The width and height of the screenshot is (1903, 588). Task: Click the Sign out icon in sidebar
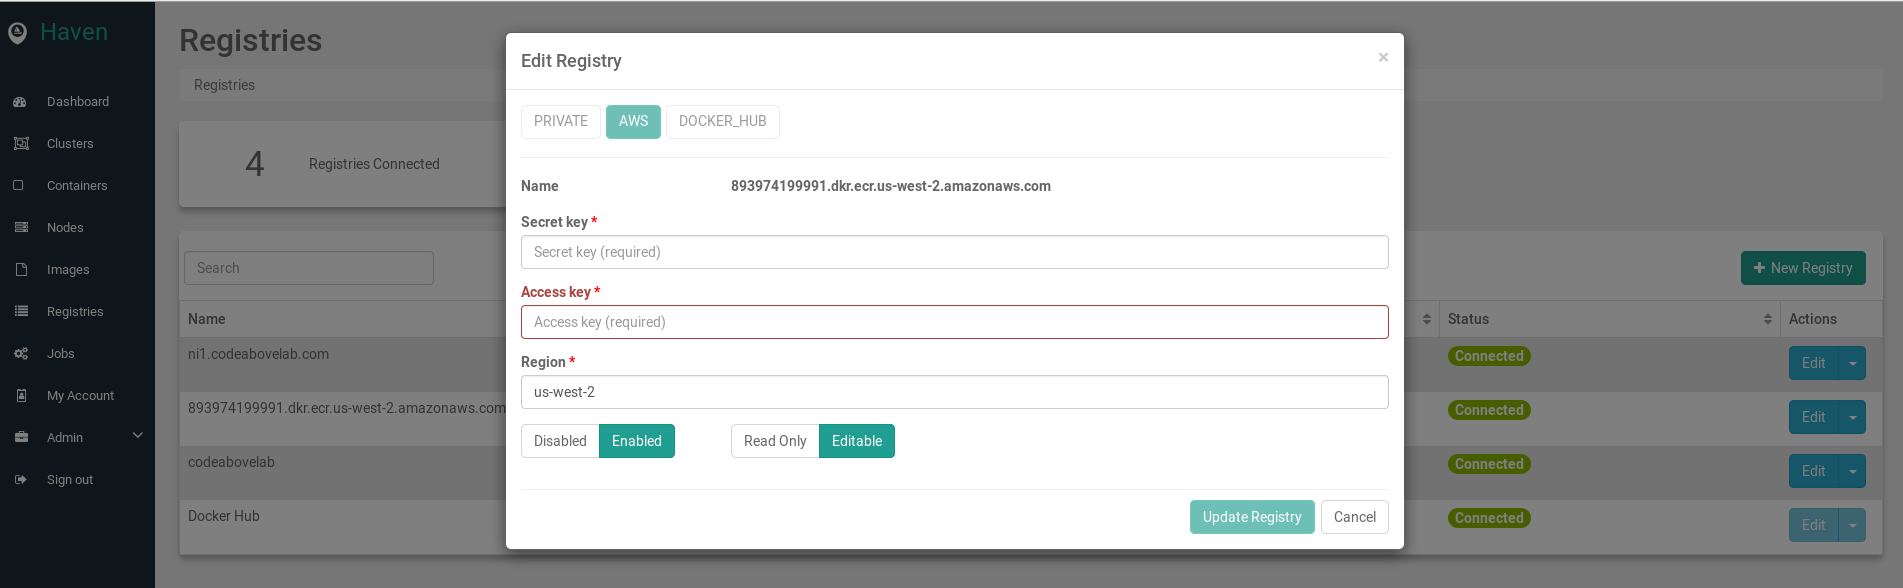pyautogui.click(x=20, y=480)
